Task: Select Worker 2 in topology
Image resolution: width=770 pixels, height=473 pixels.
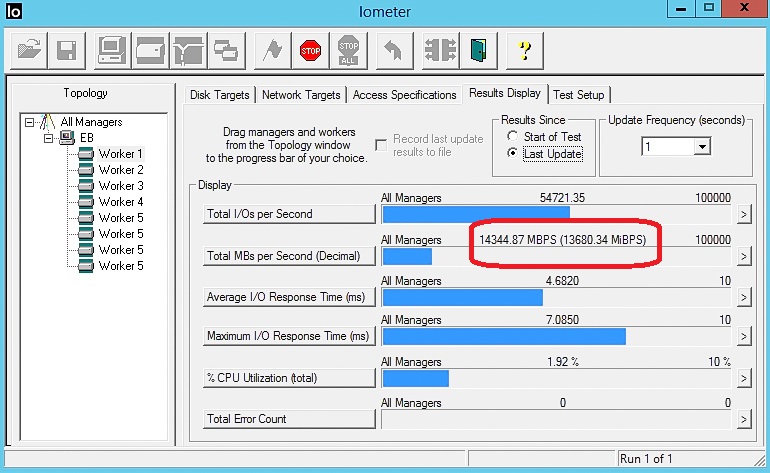Action: click(x=121, y=170)
